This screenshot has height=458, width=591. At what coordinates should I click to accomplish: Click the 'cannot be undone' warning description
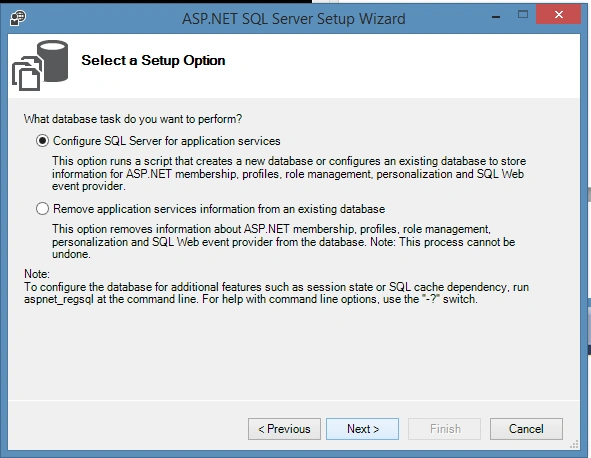283,241
